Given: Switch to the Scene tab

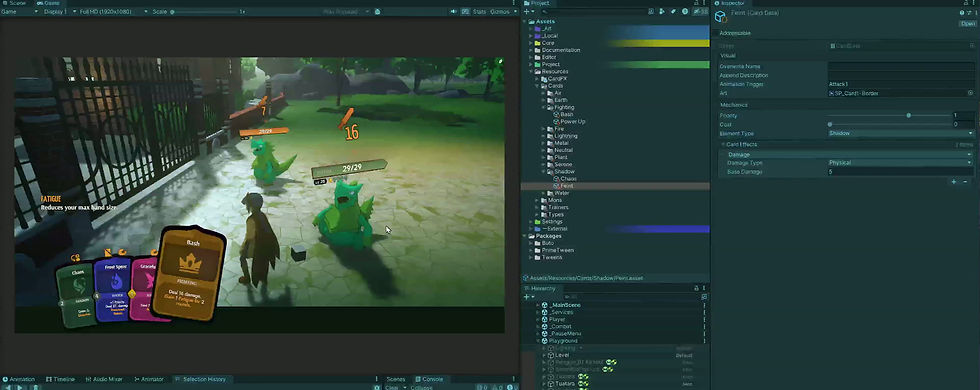Looking at the screenshot, I should (14, 3).
